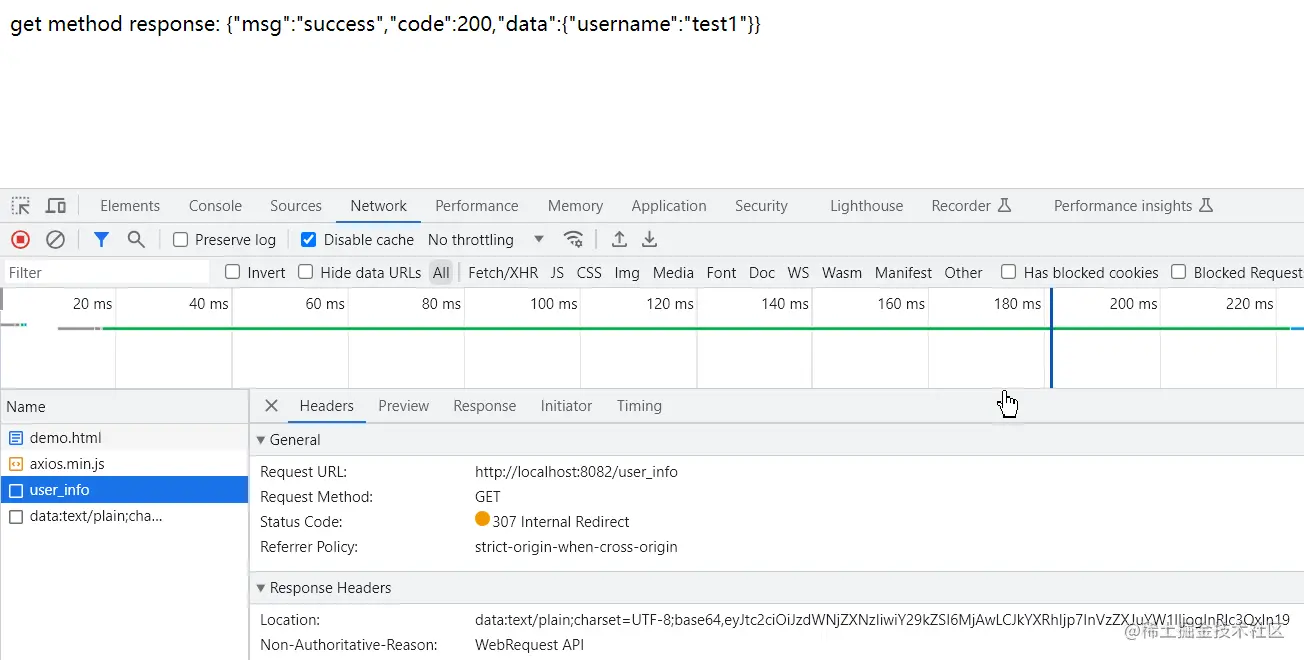Open network search magnifier icon
This screenshot has width=1304, height=660.
(x=136, y=240)
